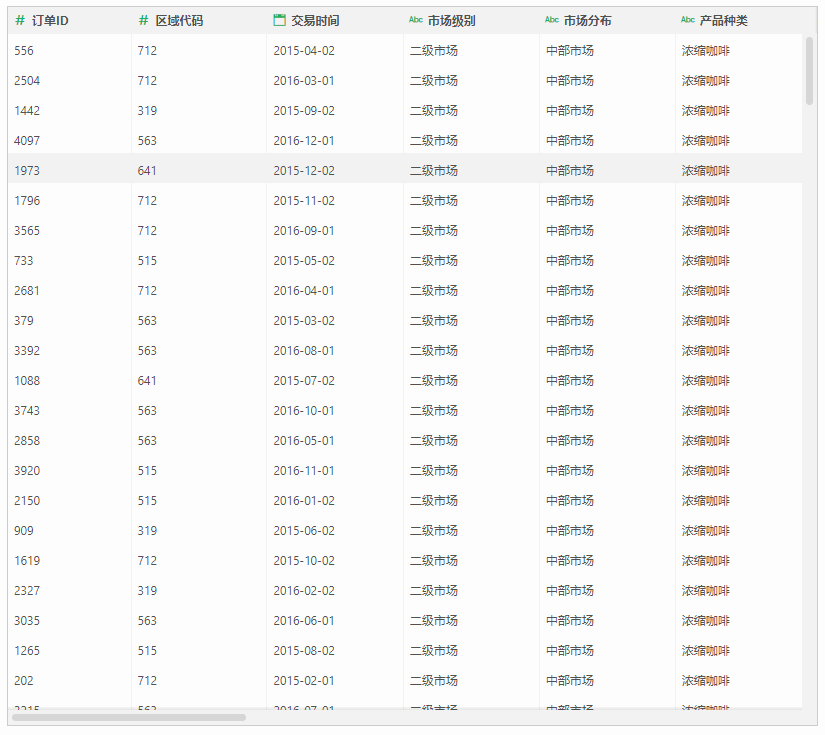Select the highlighted row with order 1973
The image size is (825, 735).
405,170
